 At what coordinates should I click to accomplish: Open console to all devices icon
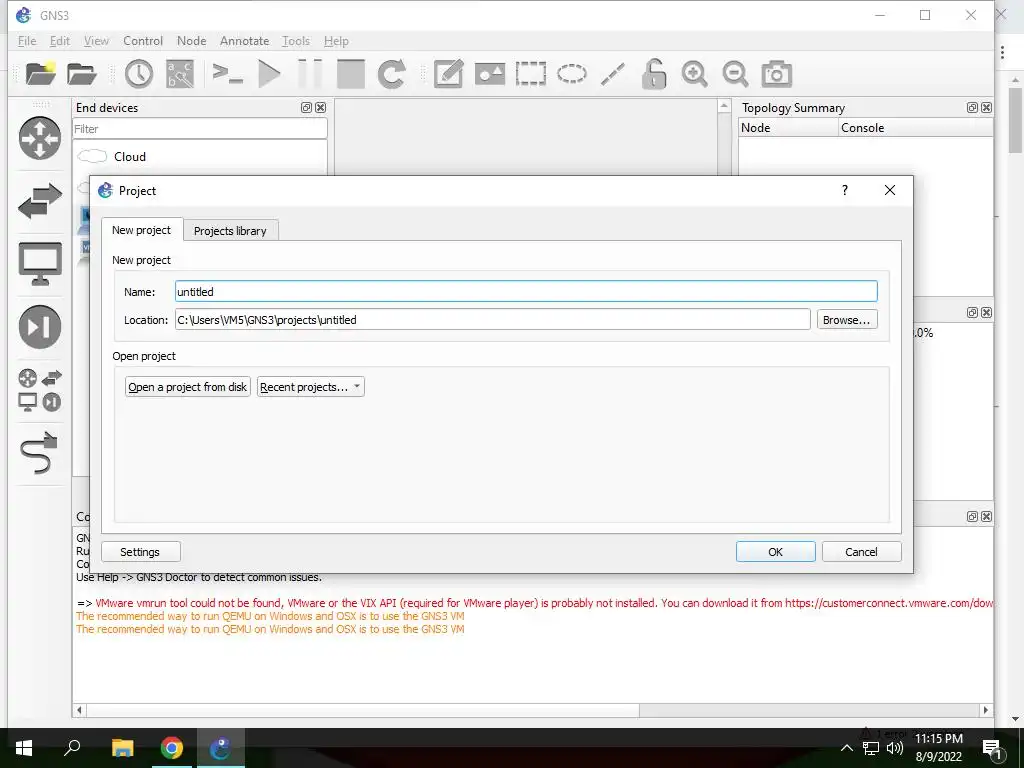[228, 73]
